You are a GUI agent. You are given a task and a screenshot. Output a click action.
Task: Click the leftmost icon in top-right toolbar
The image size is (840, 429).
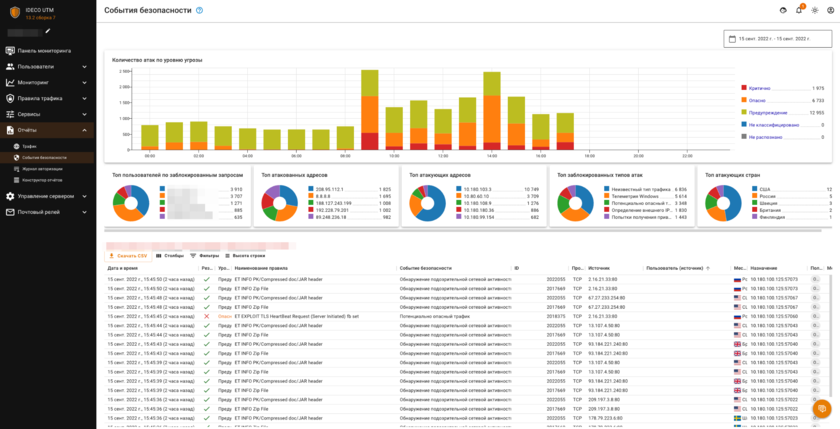[x=783, y=10]
